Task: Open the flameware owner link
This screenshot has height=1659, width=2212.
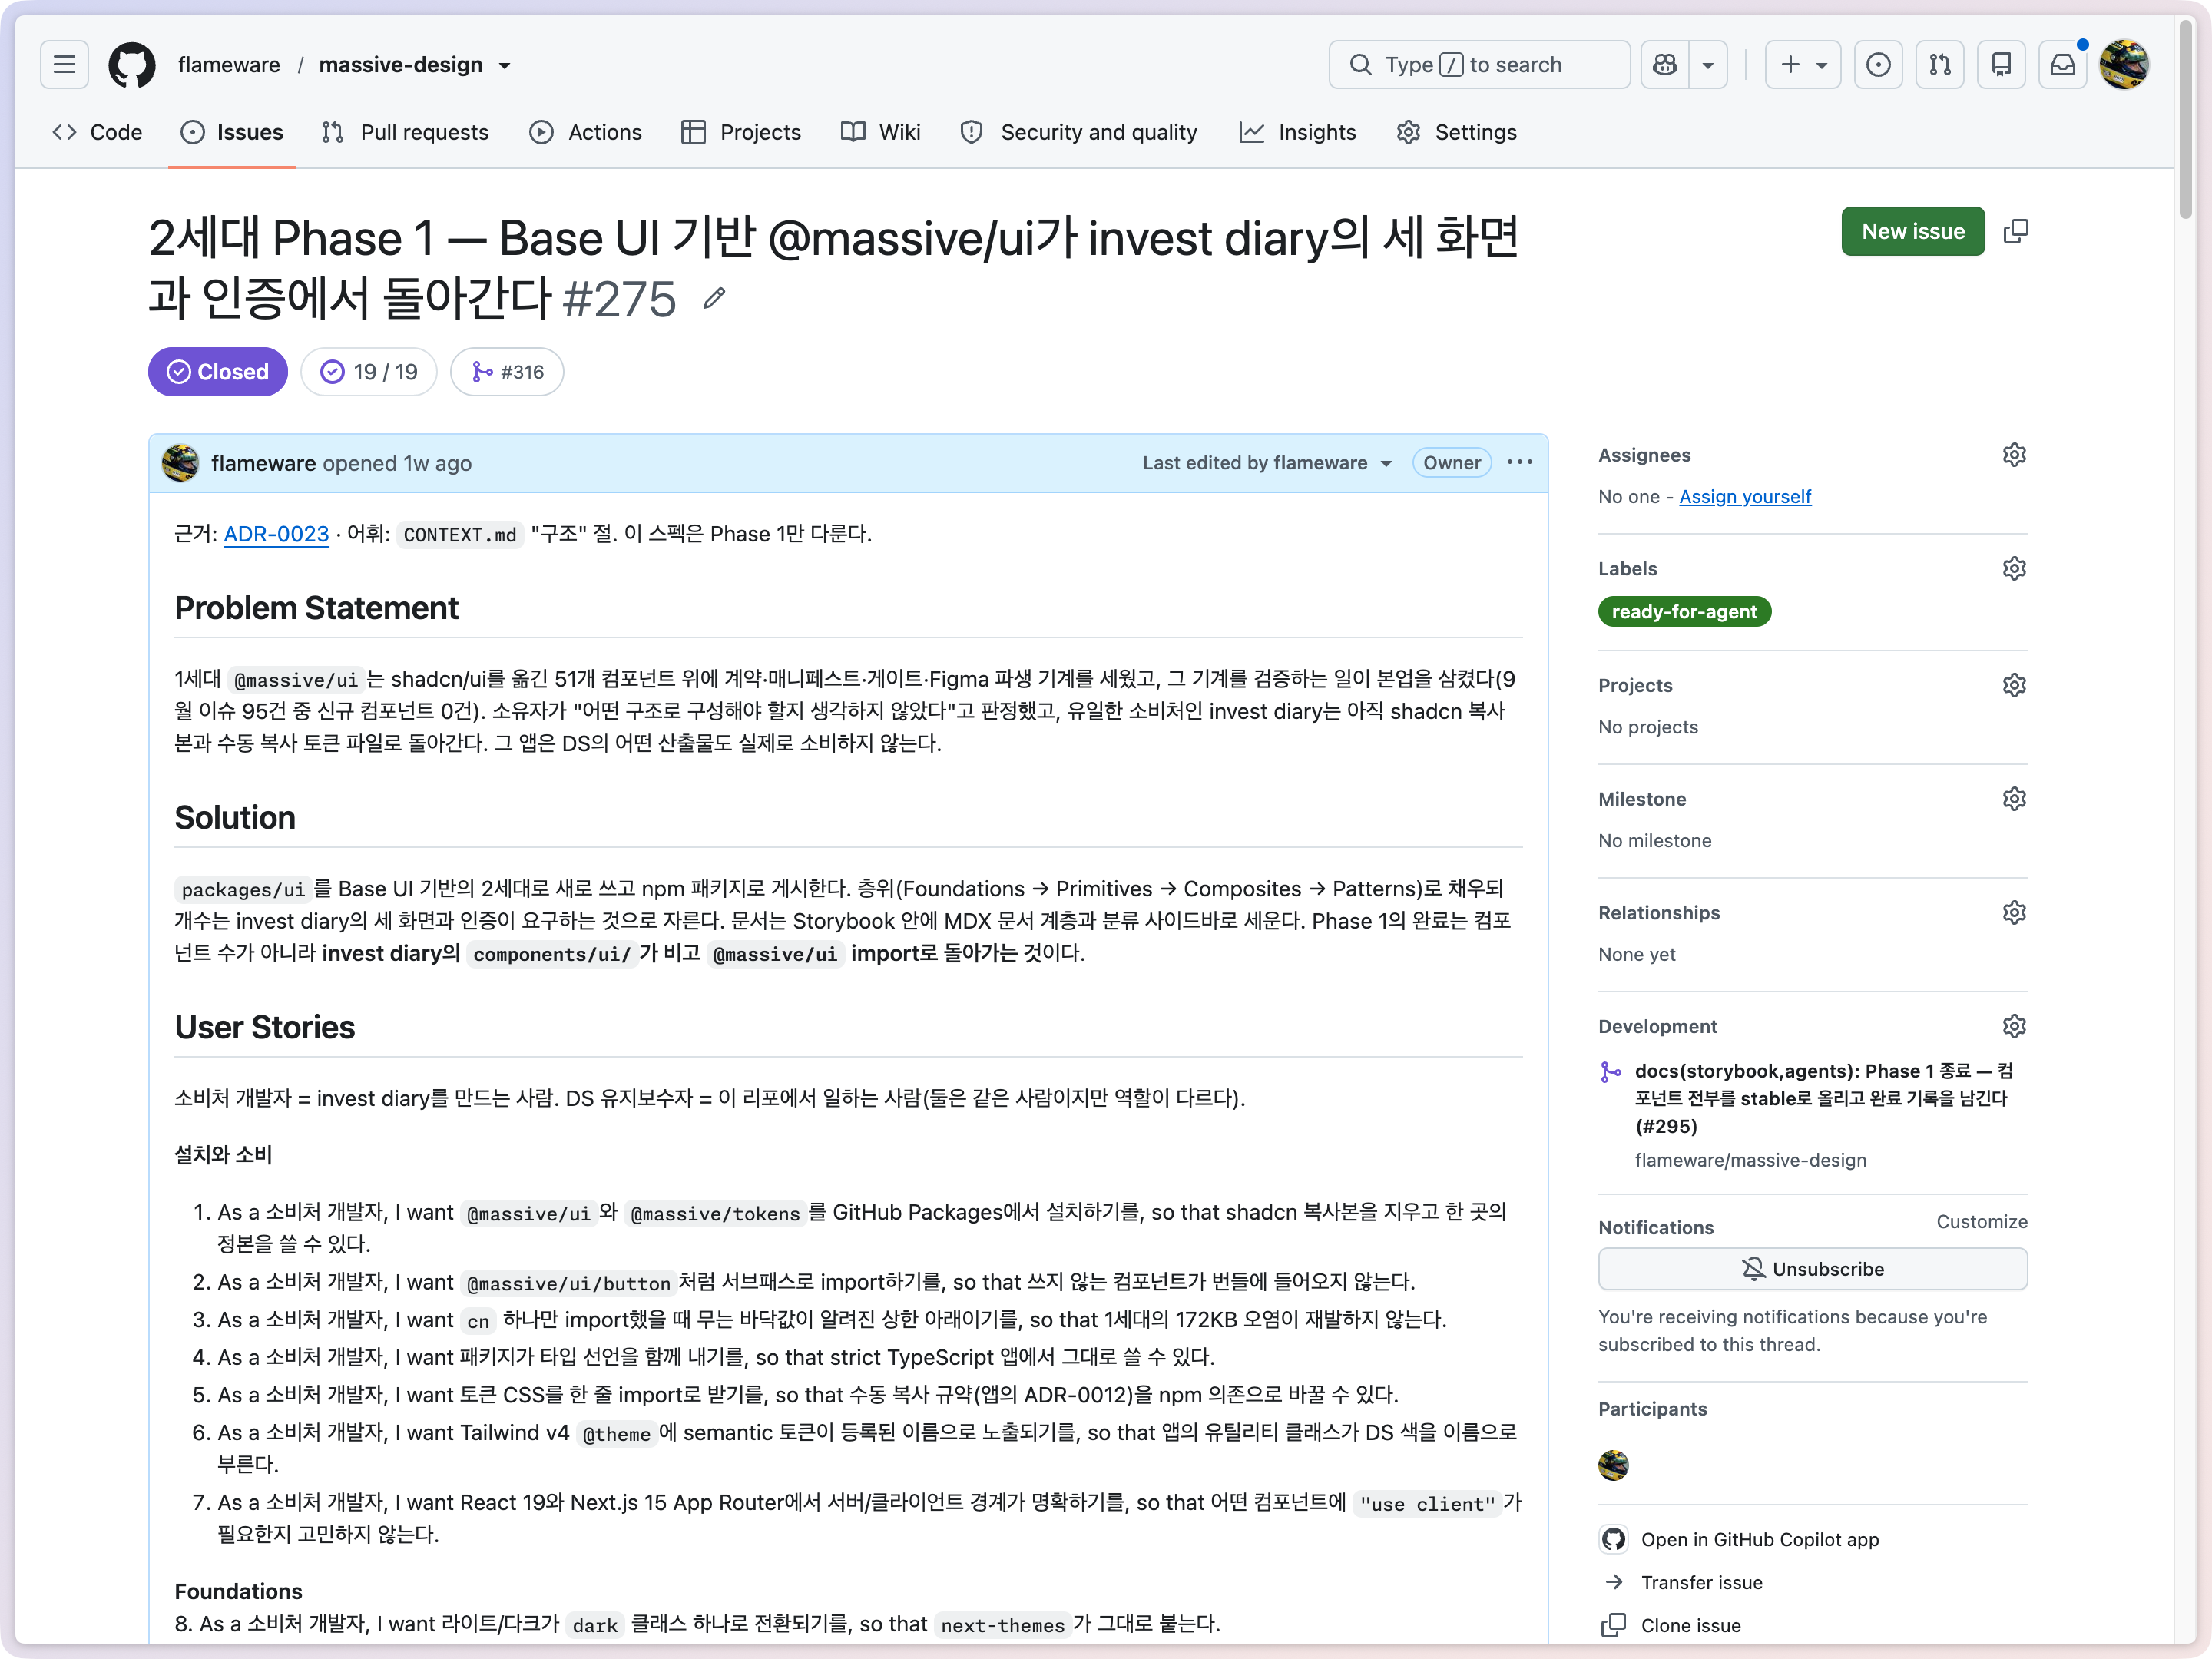Action: [x=229, y=65]
